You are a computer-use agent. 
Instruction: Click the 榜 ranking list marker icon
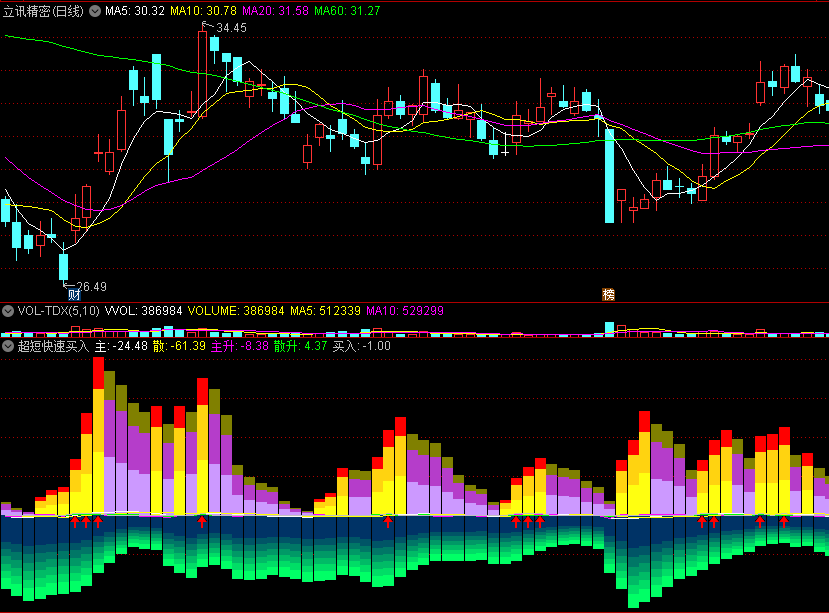(x=609, y=295)
